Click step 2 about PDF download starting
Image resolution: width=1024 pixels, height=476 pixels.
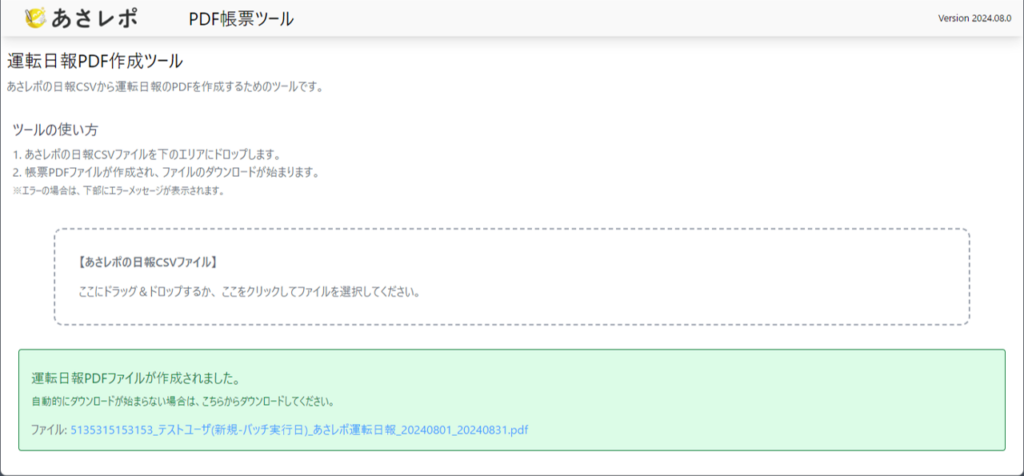pyautogui.click(x=165, y=174)
